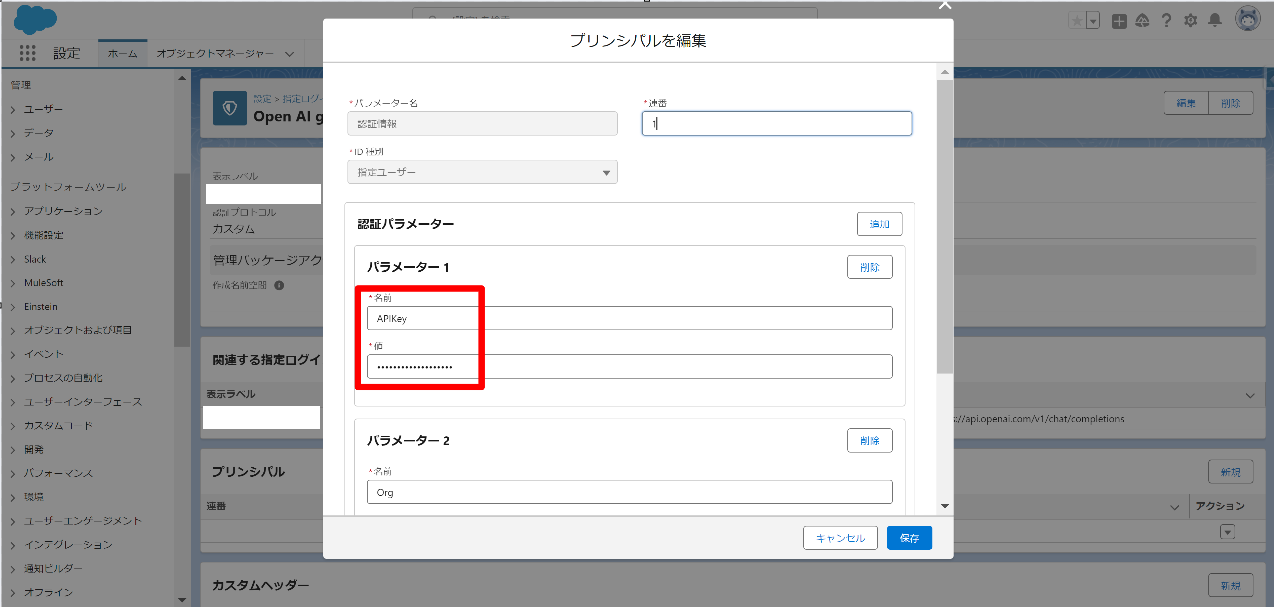The height and width of the screenshot is (607, 1274).
Task: Click 保存 to save the principal
Action: pos(909,538)
